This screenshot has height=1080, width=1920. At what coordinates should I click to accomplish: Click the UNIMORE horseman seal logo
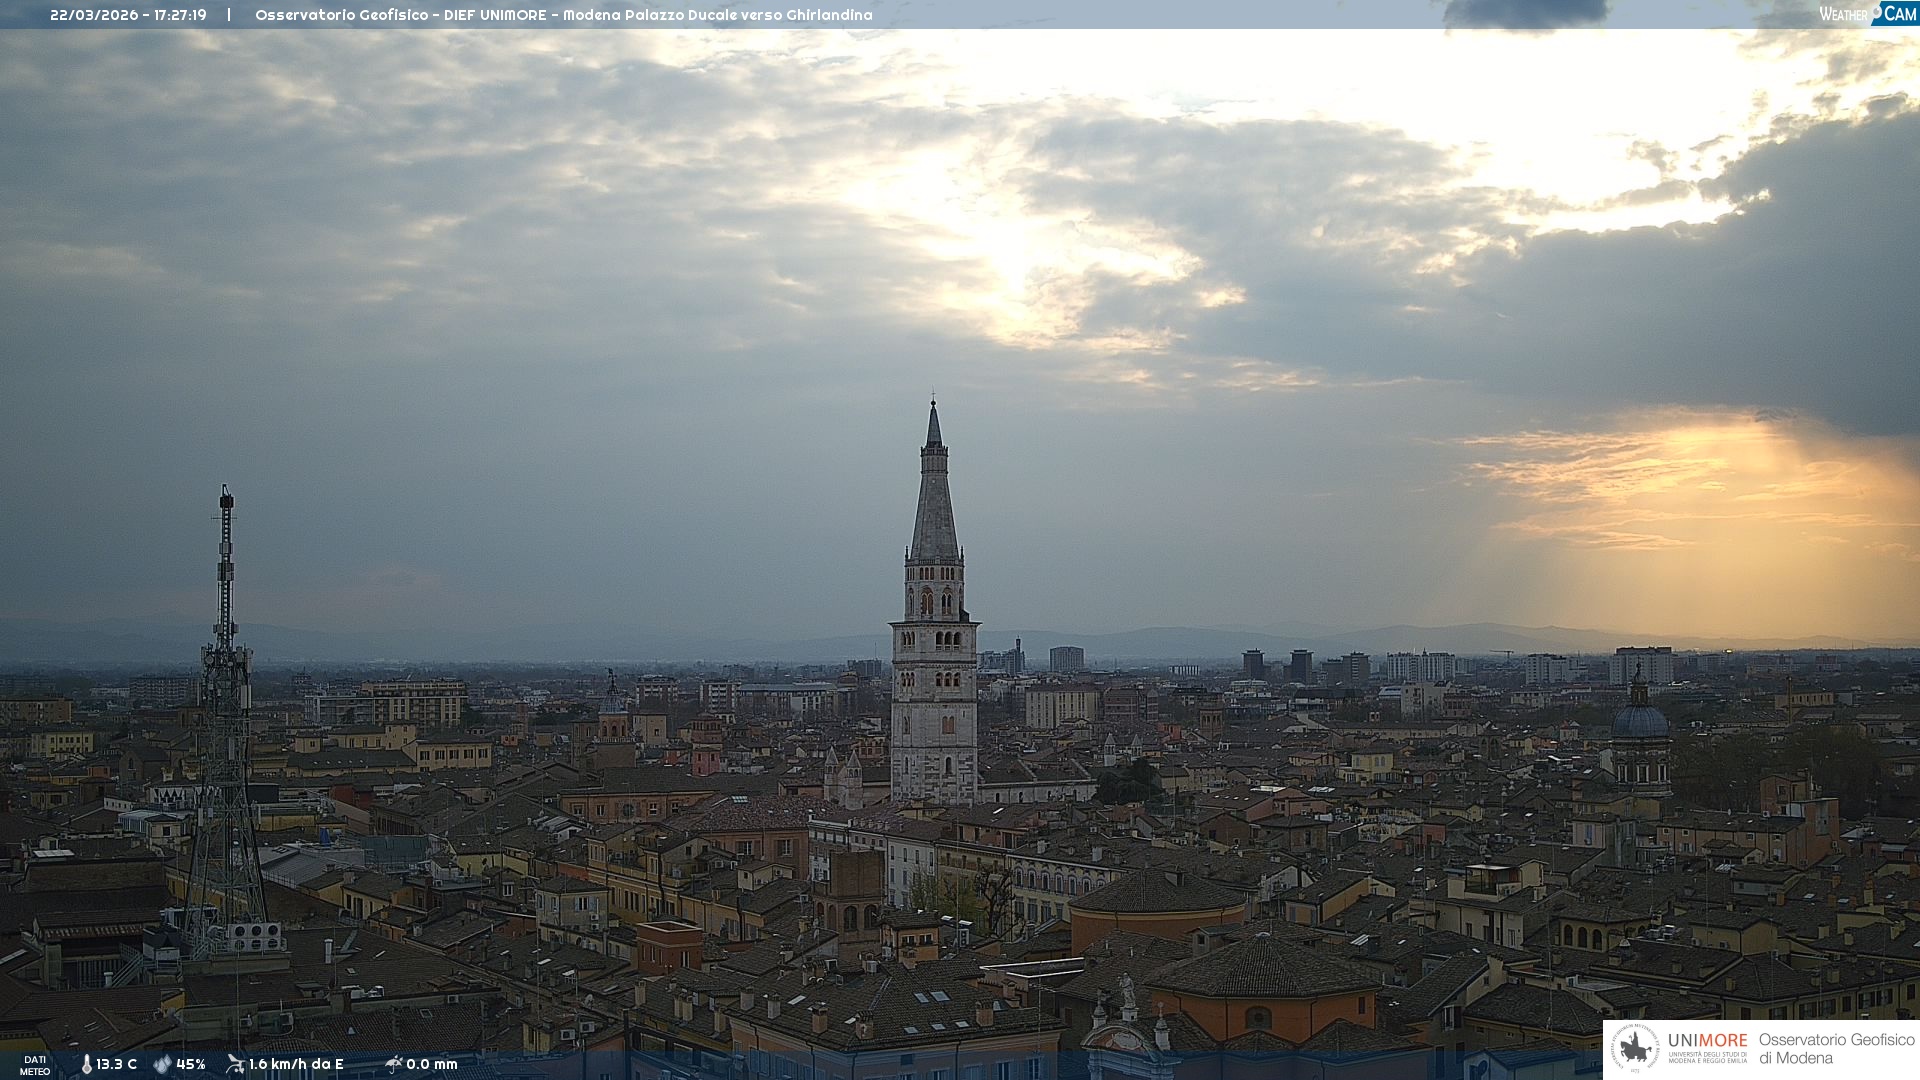(1635, 1048)
